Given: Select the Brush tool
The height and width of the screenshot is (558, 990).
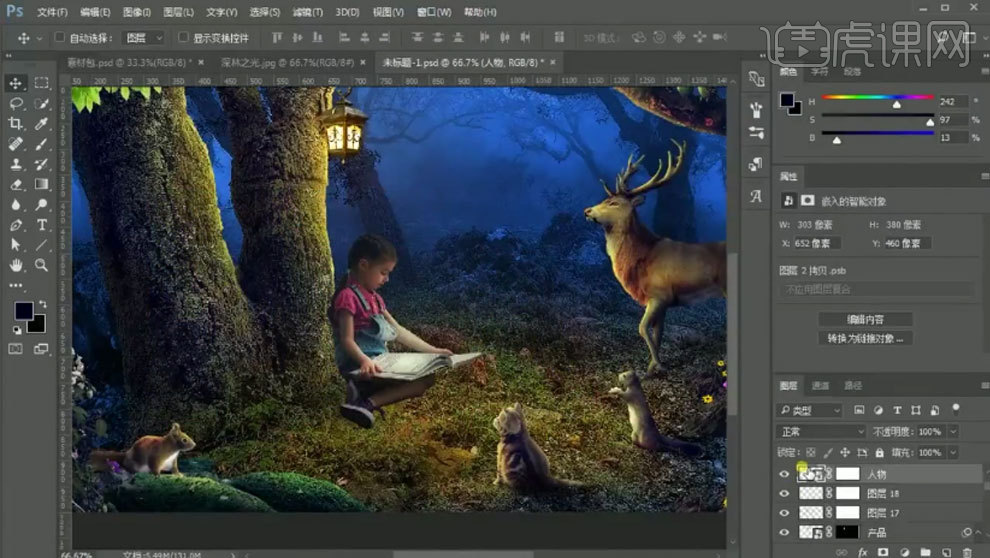Looking at the screenshot, I should pos(42,144).
